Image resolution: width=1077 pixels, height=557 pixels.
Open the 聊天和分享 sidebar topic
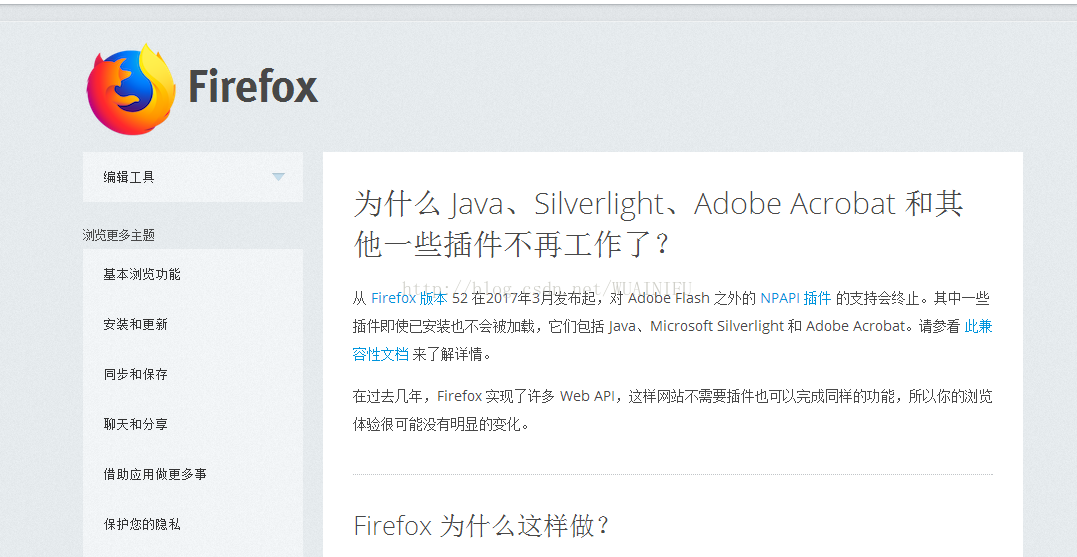pos(135,424)
